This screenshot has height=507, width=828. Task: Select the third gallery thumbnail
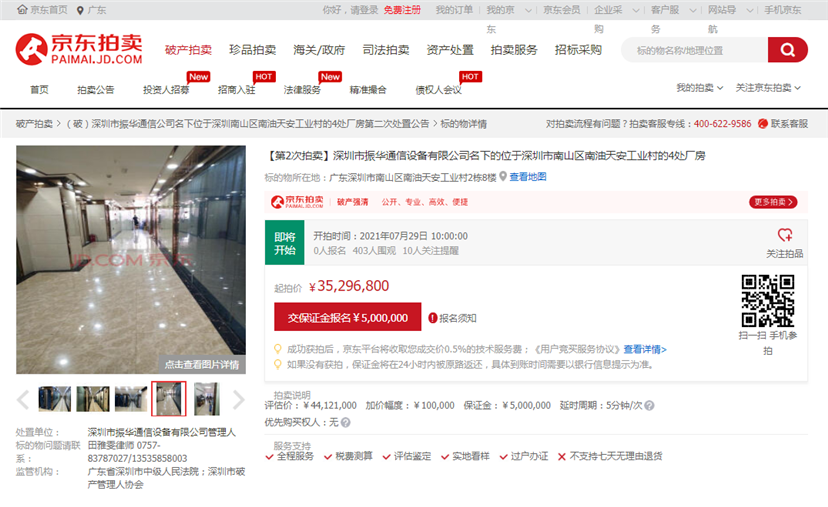pyautogui.click(x=131, y=399)
